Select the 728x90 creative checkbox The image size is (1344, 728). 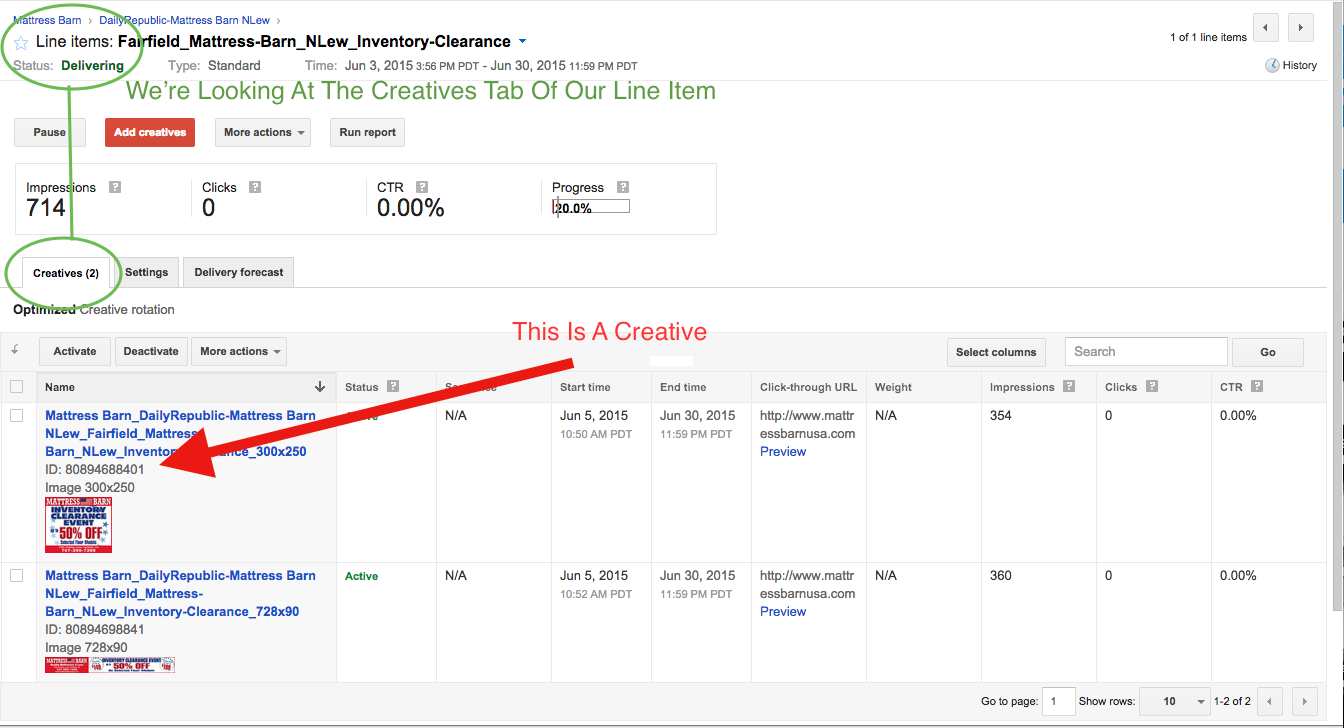[17, 576]
